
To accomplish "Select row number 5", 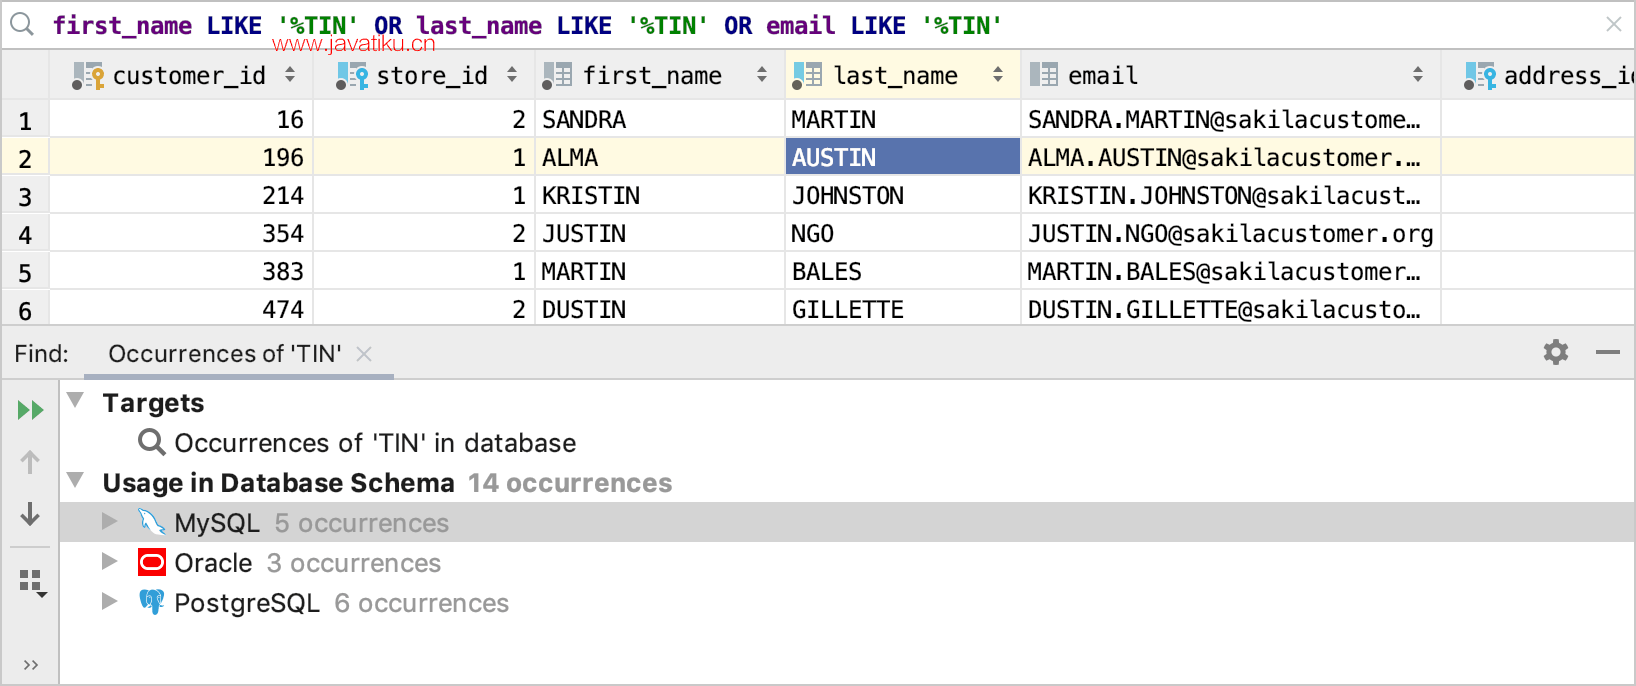I will coord(25,273).
